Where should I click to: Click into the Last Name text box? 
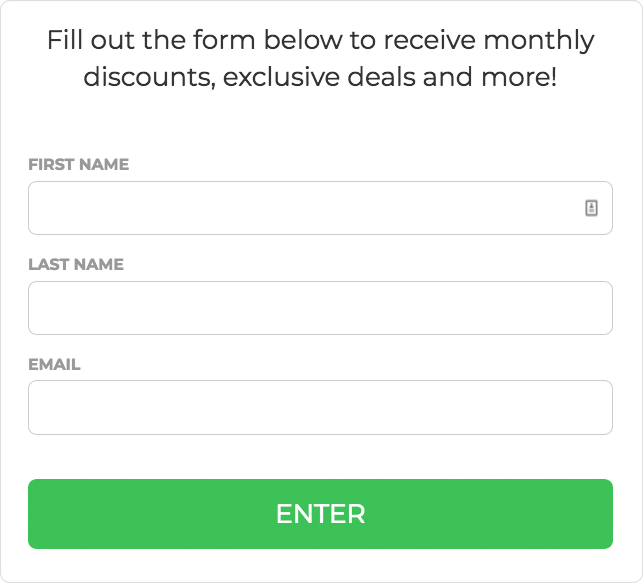[x=320, y=308]
